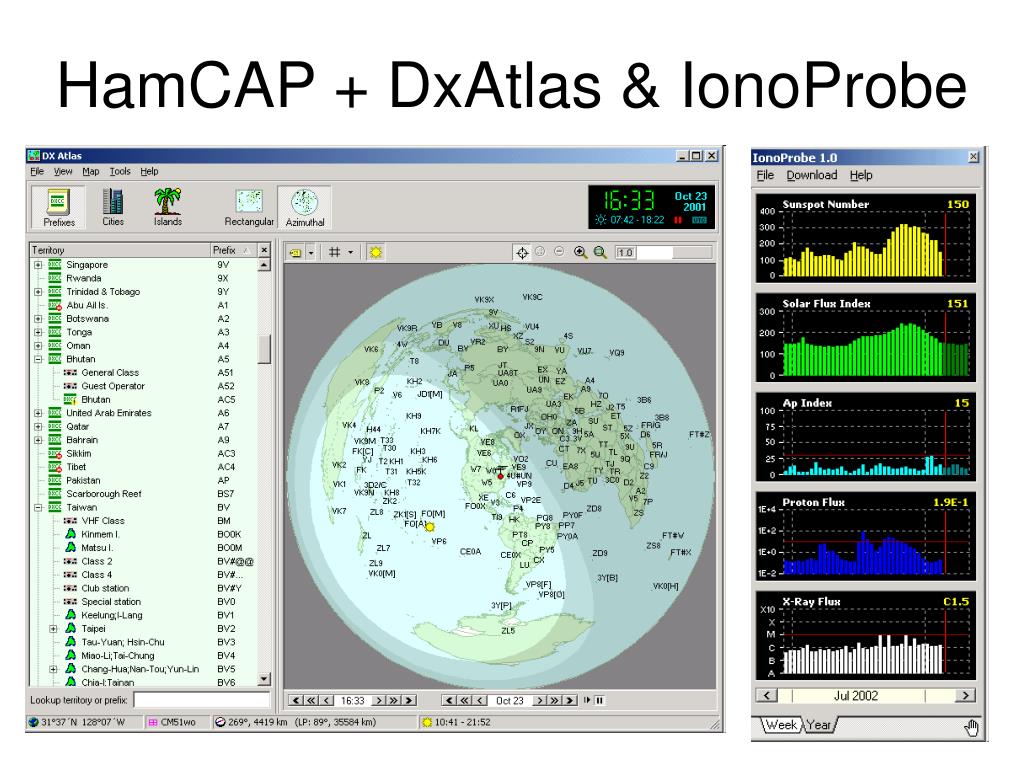The width and height of the screenshot is (1024, 768).
Task: Select the Pakistan territory row
Action: tap(144, 481)
